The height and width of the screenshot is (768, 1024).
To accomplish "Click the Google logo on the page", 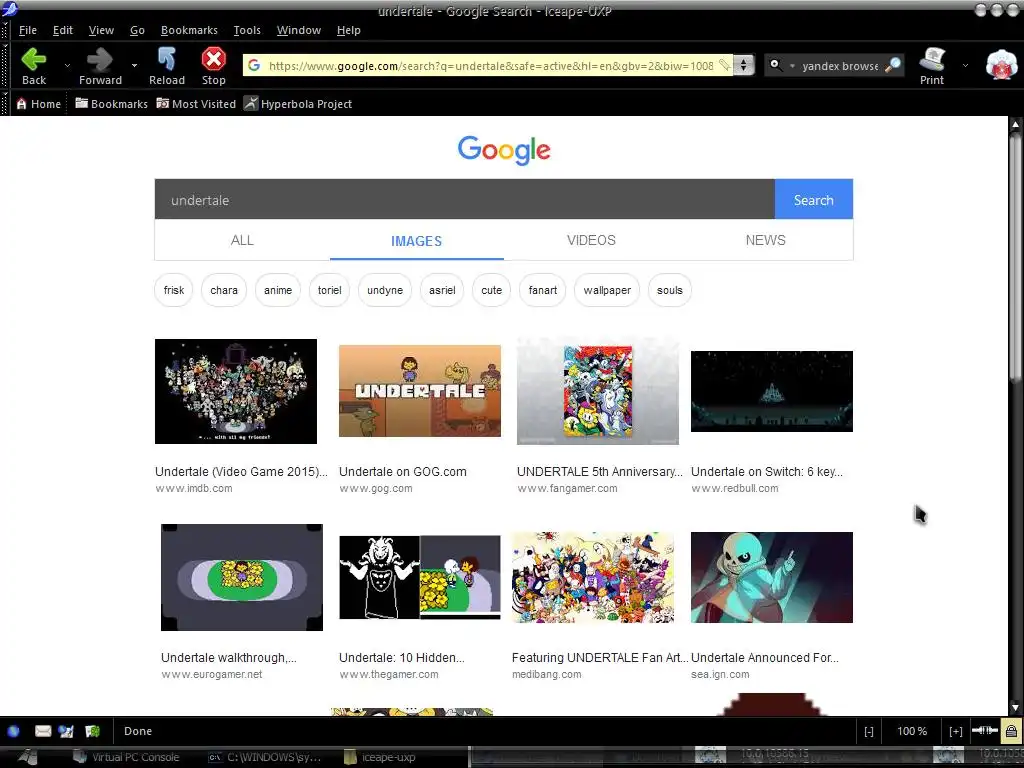I will tap(504, 150).
